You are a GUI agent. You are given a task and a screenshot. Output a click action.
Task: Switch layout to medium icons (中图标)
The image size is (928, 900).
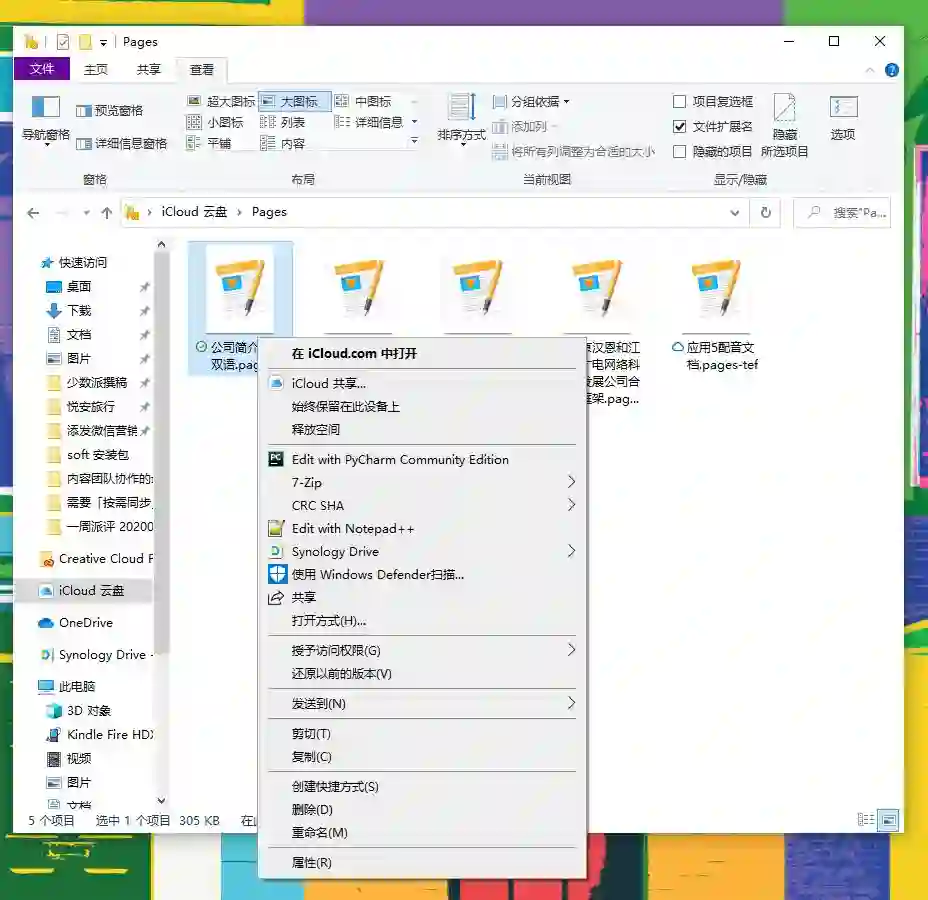pyautogui.click(x=363, y=101)
